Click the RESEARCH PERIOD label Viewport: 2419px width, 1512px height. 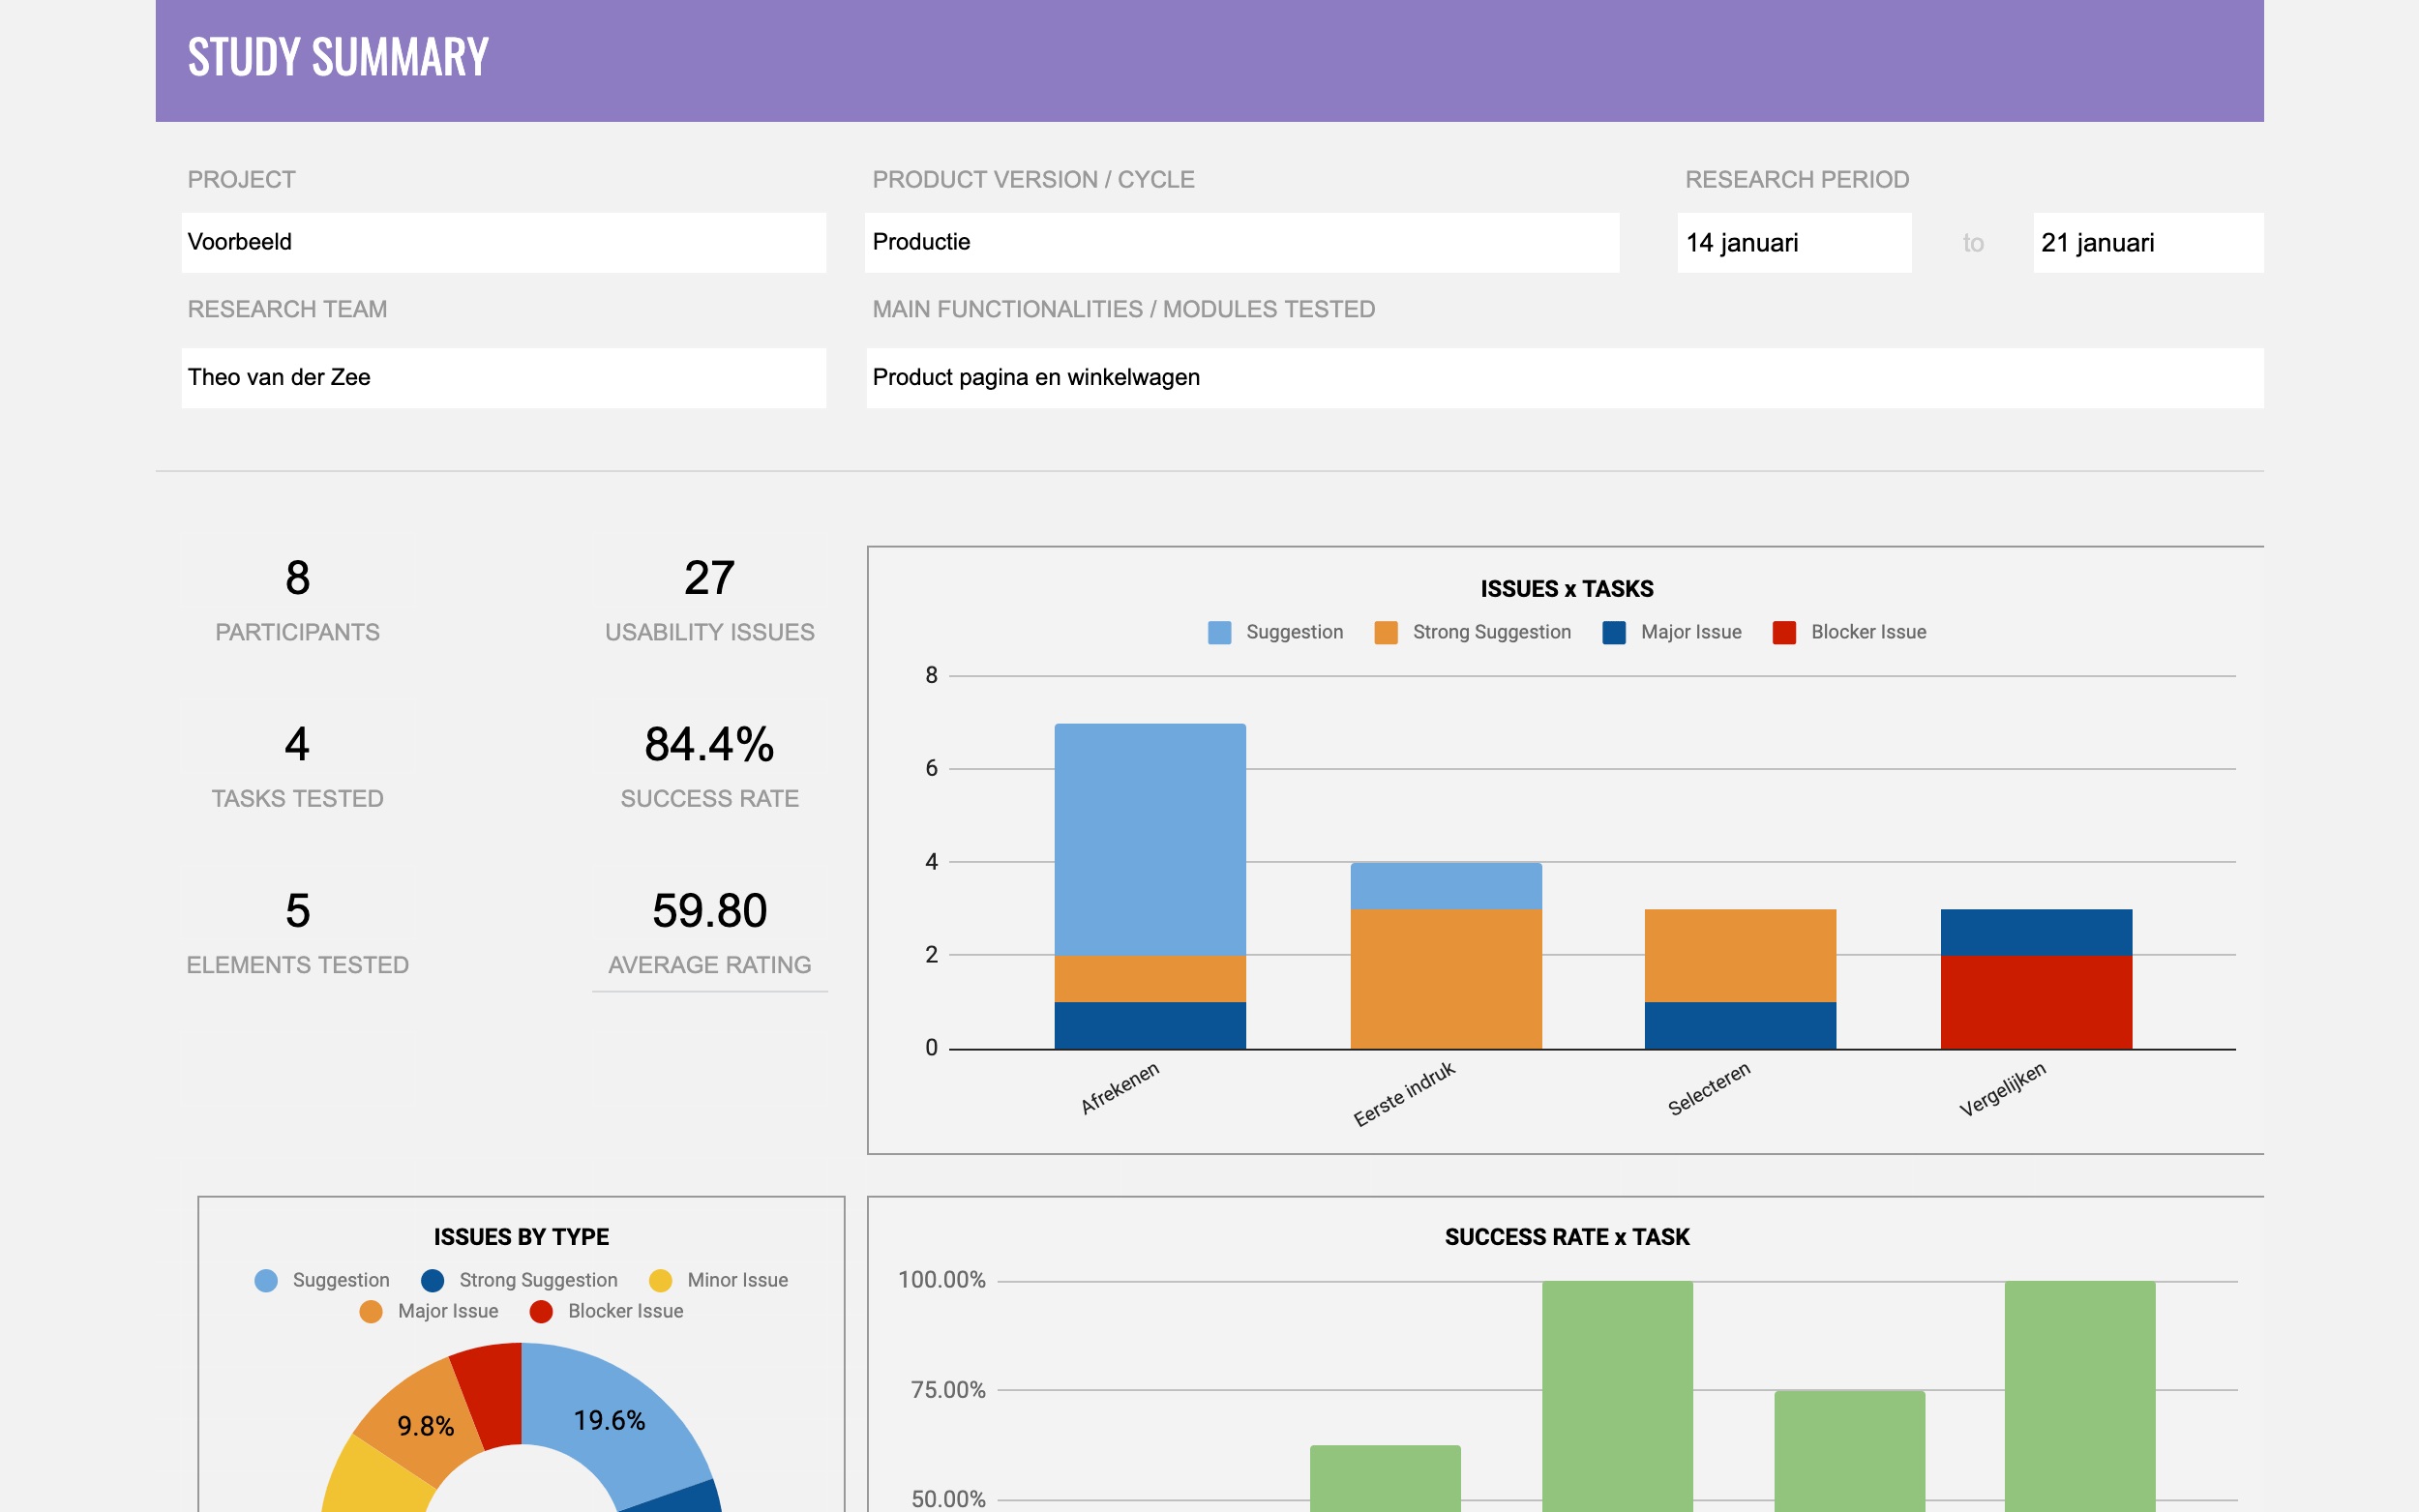[1797, 180]
